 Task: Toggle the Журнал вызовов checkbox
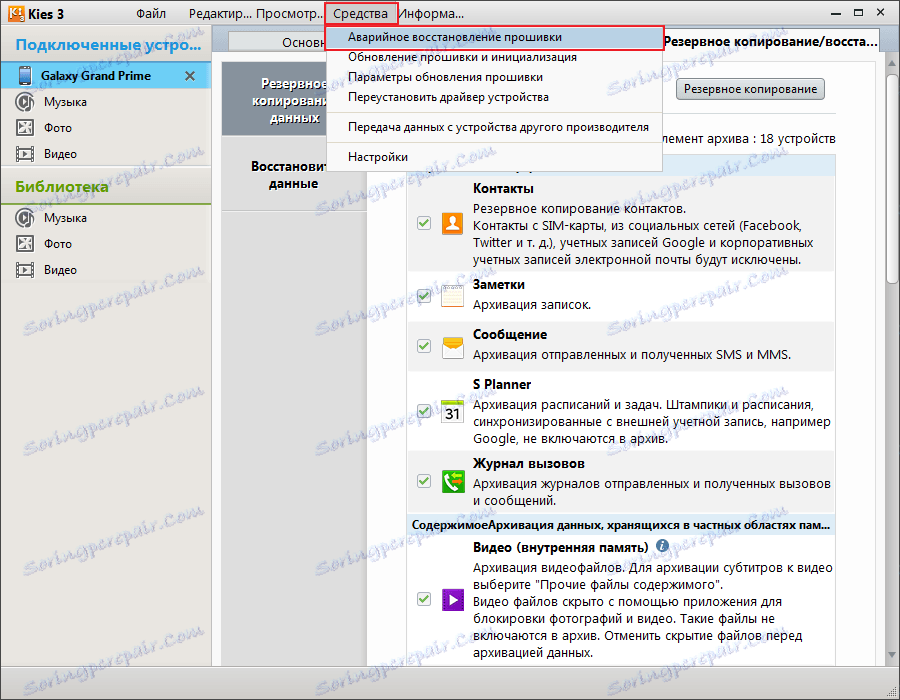[x=423, y=482]
